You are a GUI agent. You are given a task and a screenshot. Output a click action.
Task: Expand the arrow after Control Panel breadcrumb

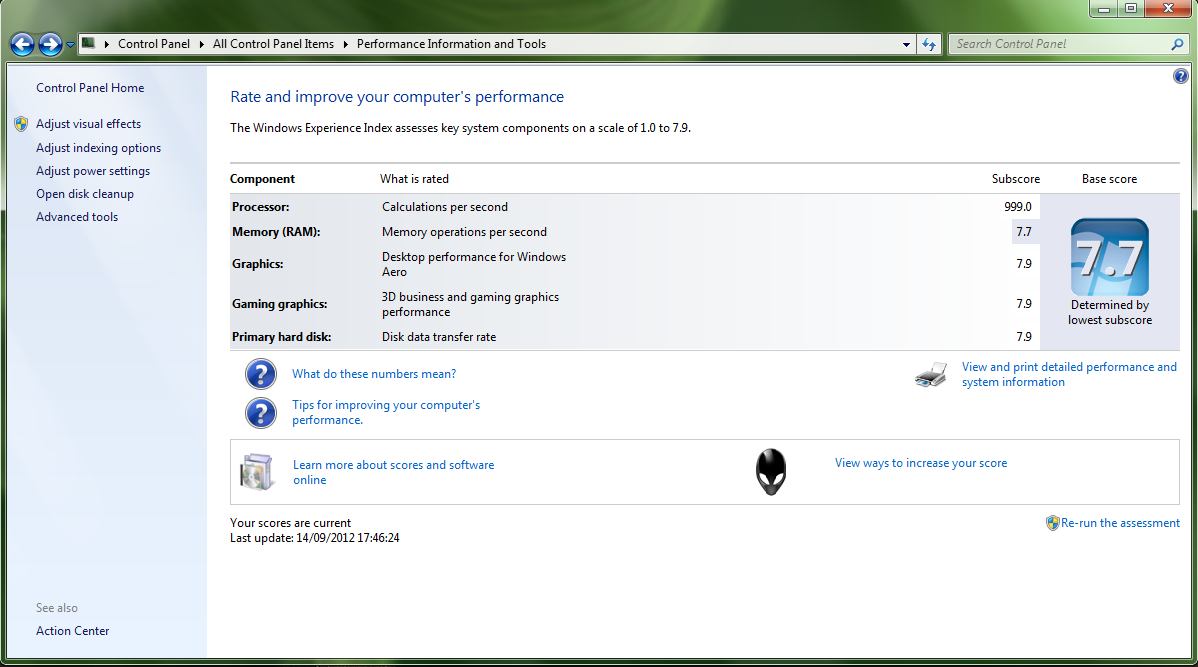pos(202,44)
